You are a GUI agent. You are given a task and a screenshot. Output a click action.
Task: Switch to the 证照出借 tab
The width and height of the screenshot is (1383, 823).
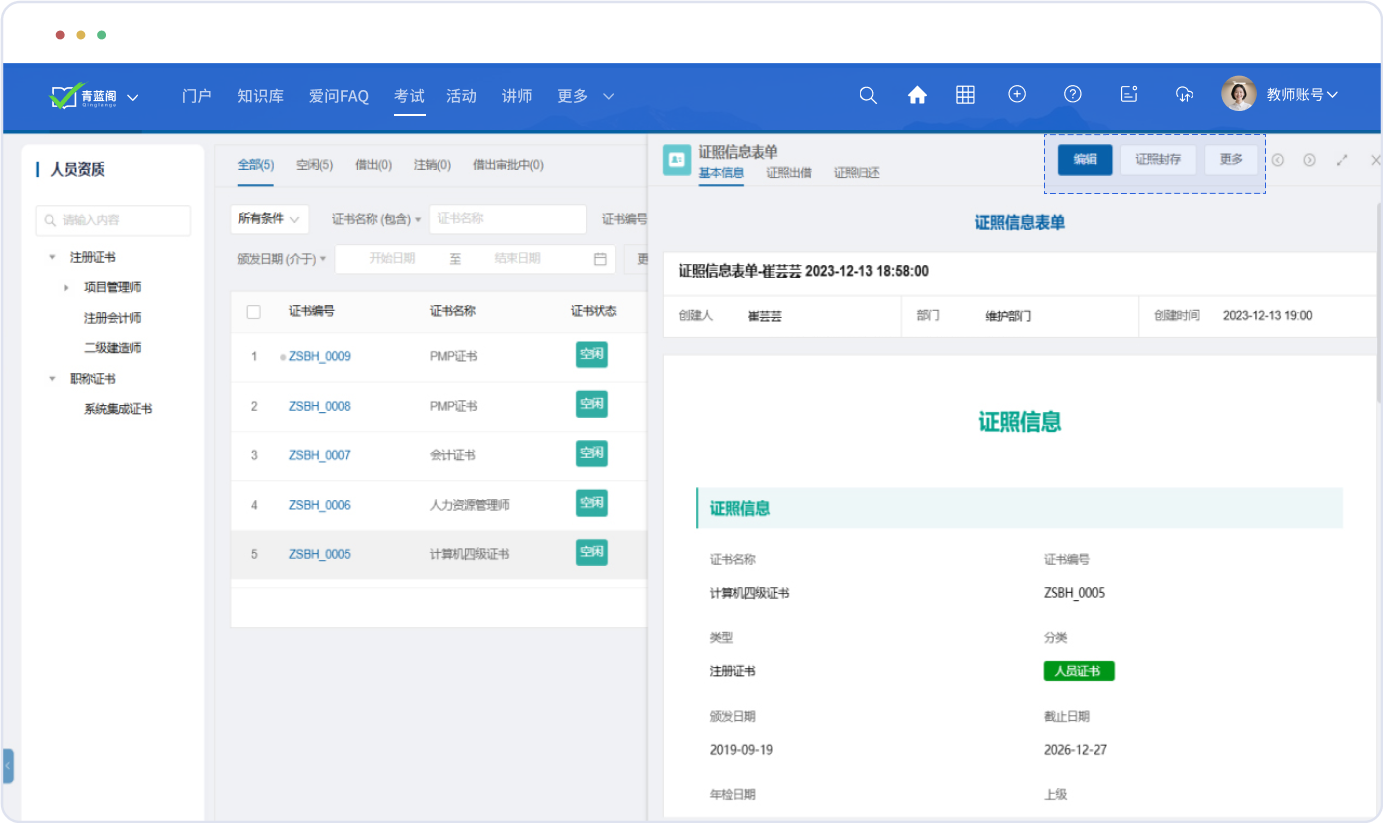[x=788, y=173]
